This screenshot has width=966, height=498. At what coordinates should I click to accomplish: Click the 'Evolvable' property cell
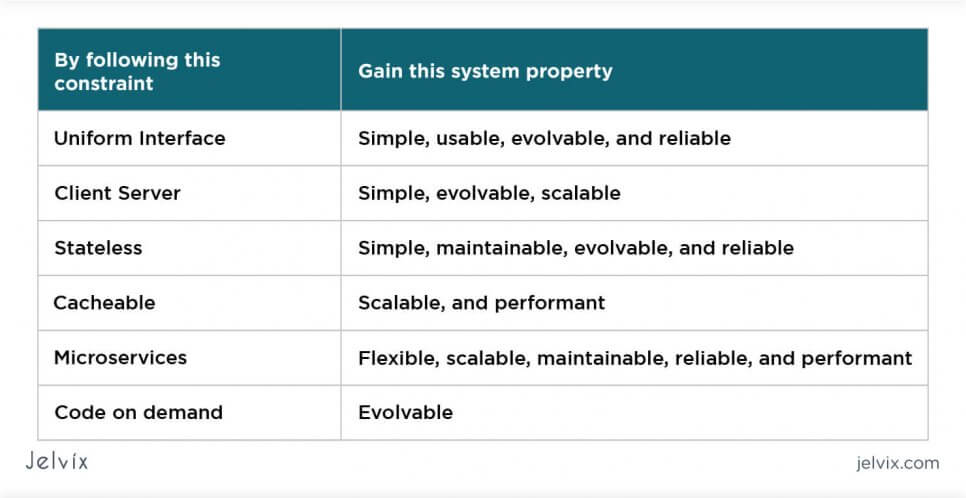coord(635,412)
